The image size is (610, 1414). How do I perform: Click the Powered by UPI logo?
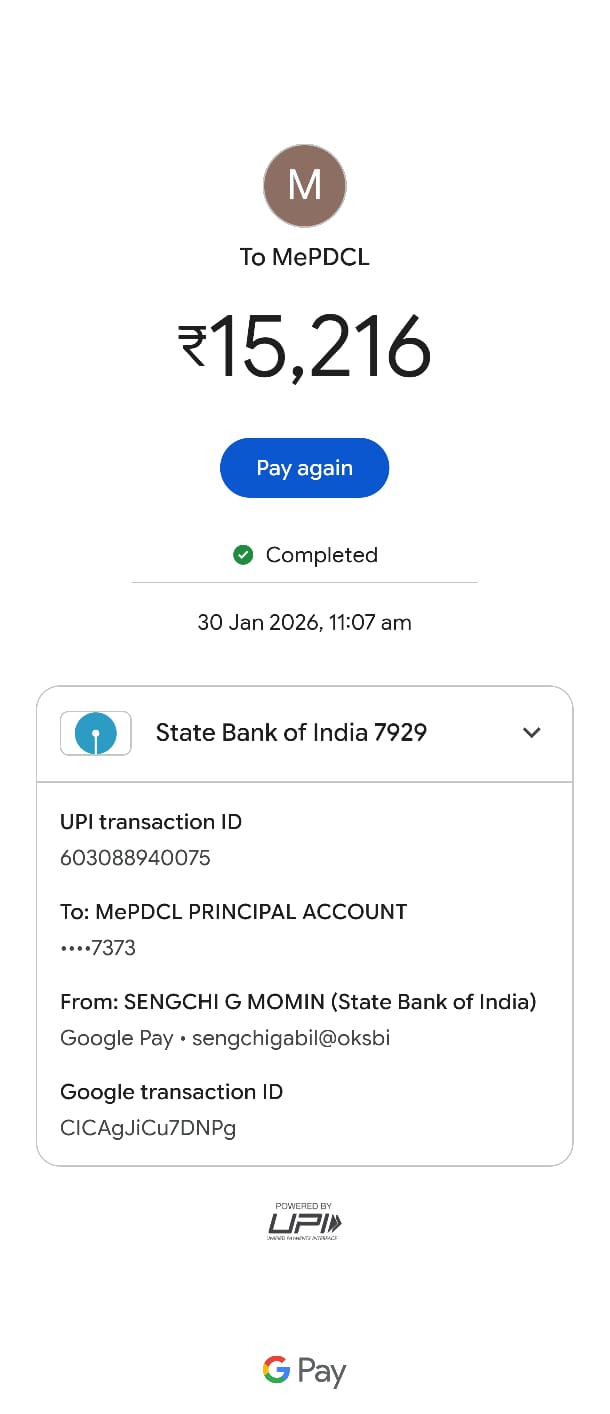(305, 1221)
